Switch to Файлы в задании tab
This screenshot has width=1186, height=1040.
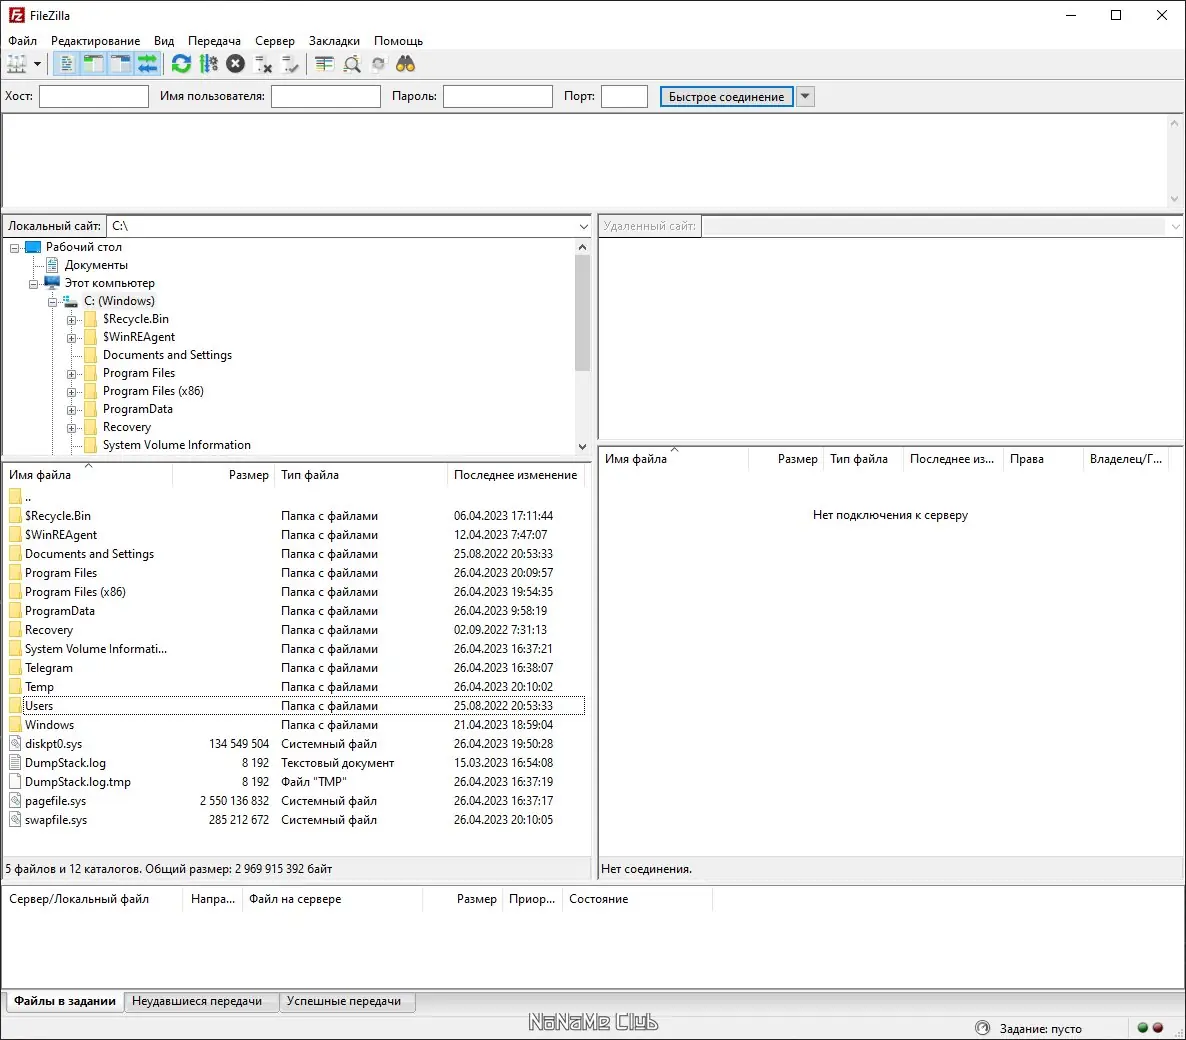tap(65, 1001)
